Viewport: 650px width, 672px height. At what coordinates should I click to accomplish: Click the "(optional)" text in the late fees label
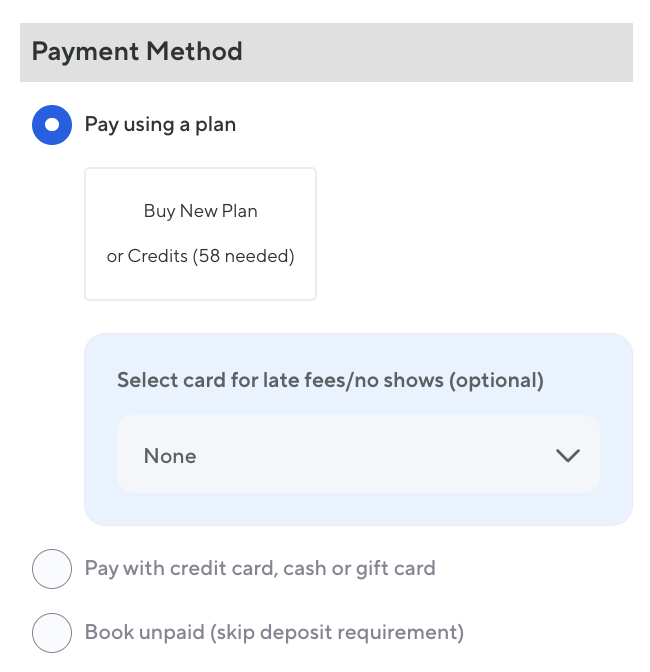[x=497, y=380]
